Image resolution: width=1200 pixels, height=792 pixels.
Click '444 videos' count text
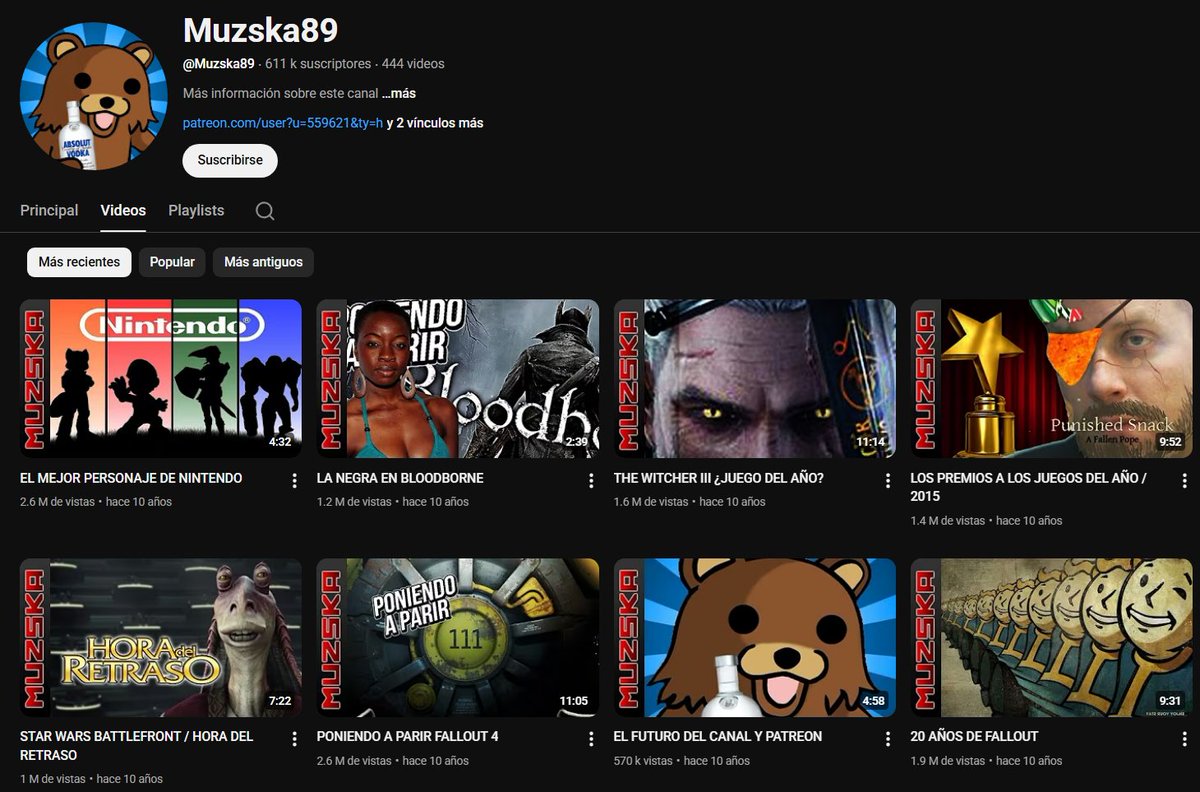(413, 64)
